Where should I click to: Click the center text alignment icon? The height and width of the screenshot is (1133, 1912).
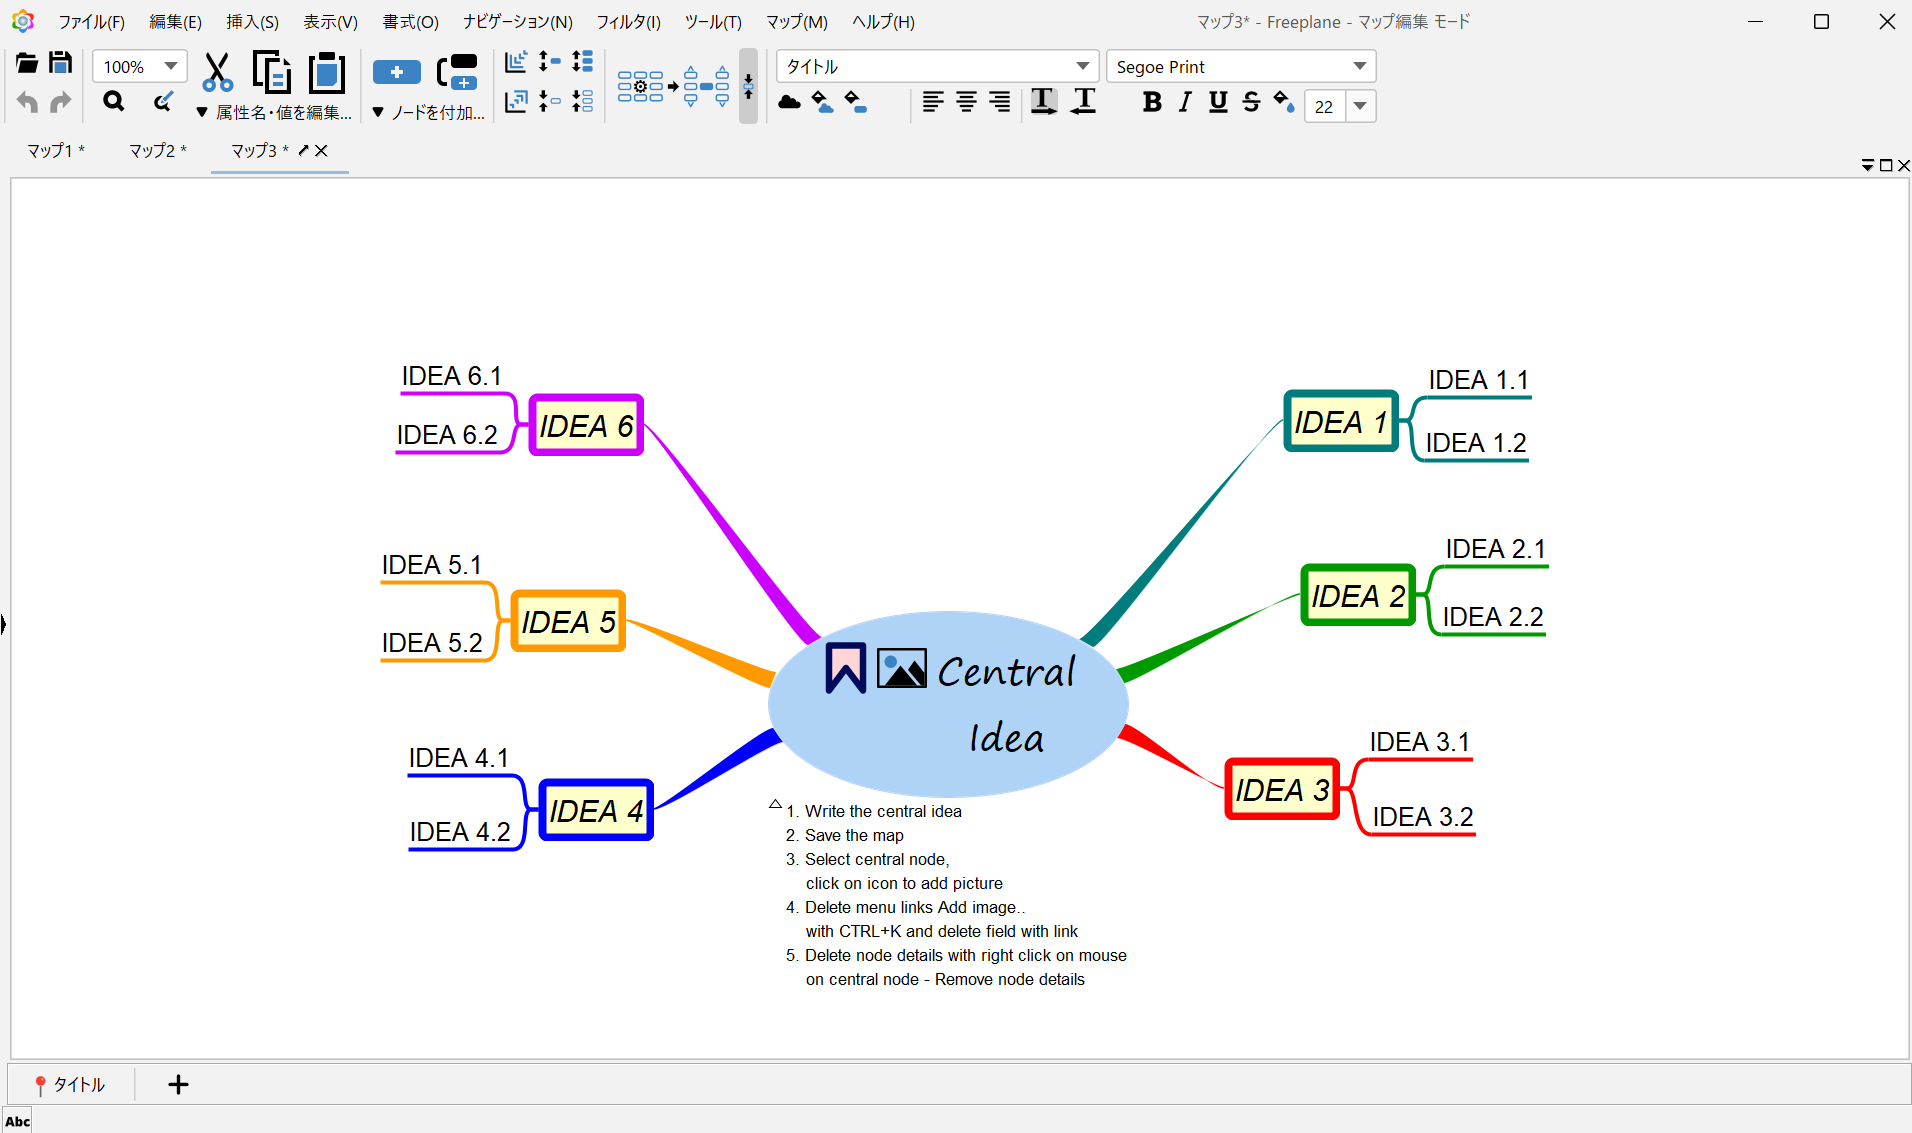point(966,102)
